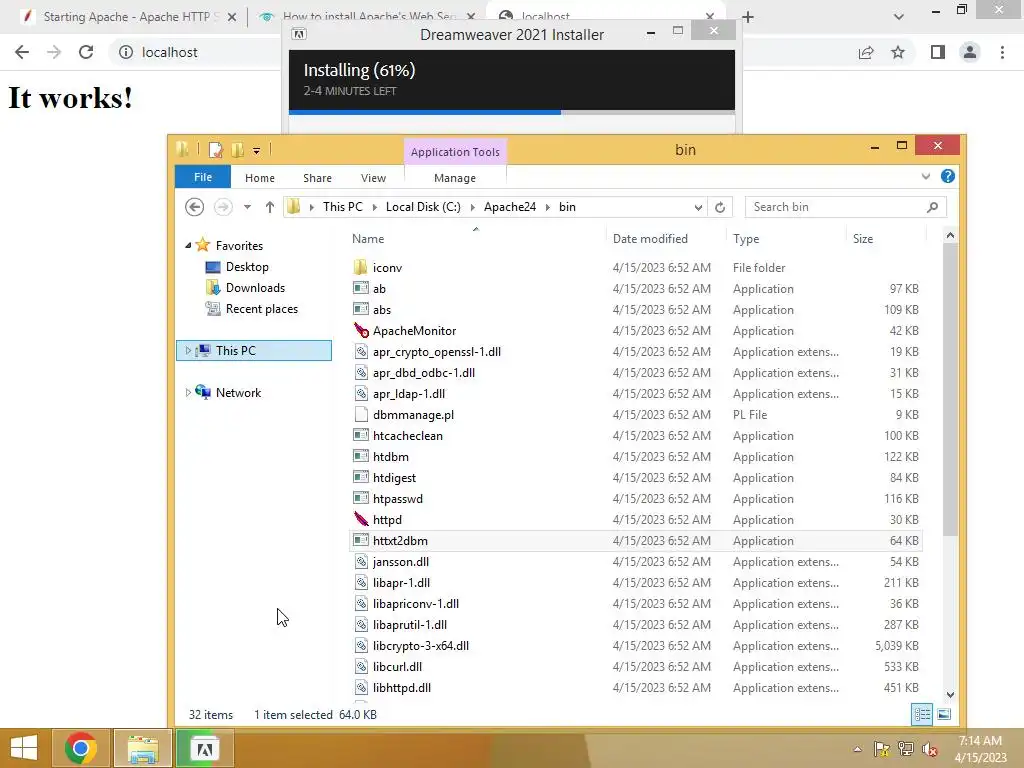The height and width of the screenshot is (768, 1024).
Task: Bookmark this page with the star icon
Action: [898, 52]
